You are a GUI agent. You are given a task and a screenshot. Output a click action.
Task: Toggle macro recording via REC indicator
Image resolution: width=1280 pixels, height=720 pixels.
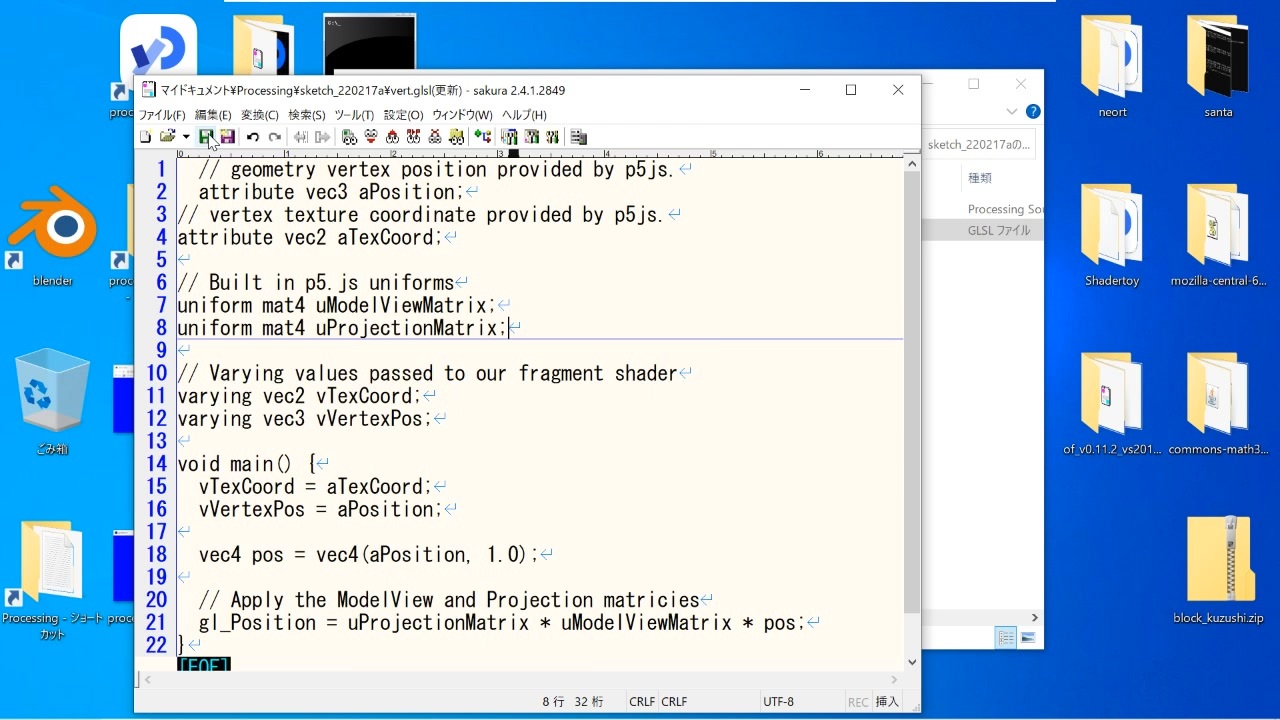click(x=858, y=701)
